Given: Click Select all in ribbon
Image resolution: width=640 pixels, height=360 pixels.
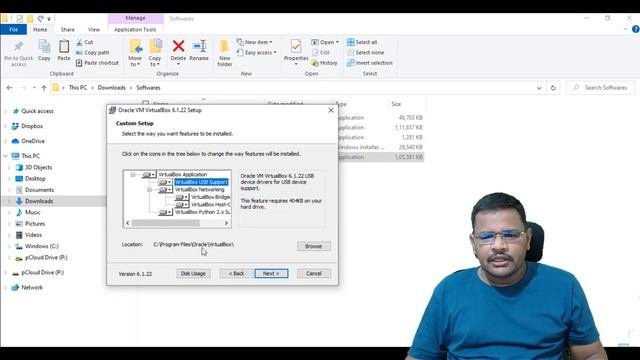Looking at the screenshot, I should (362, 42).
